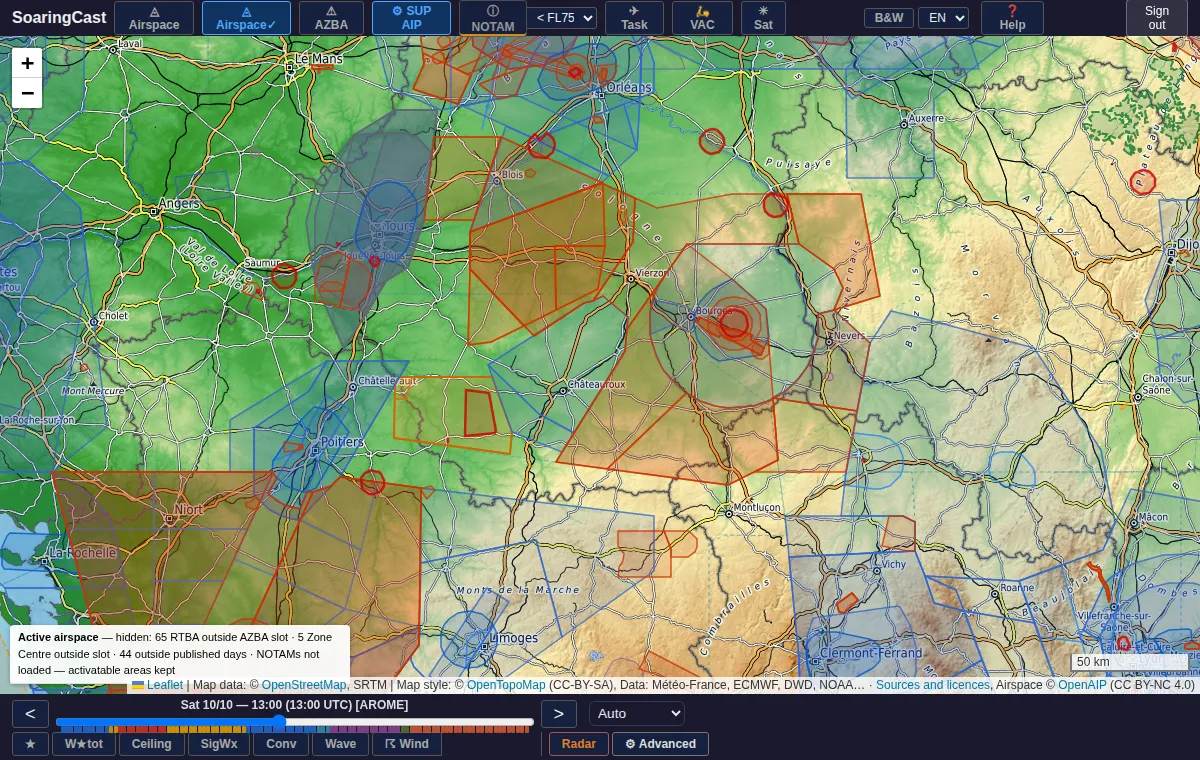Click the Nevers label on map
Screen dimensions: 1200x760
point(849,336)
